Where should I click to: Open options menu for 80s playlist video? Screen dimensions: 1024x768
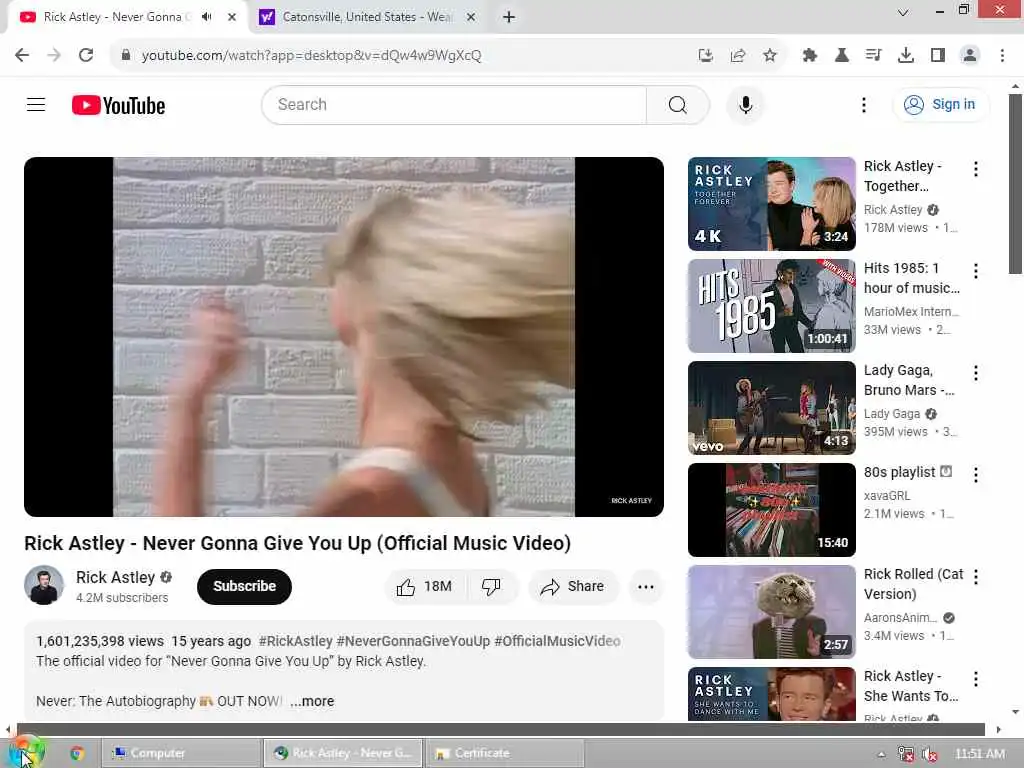976,475
